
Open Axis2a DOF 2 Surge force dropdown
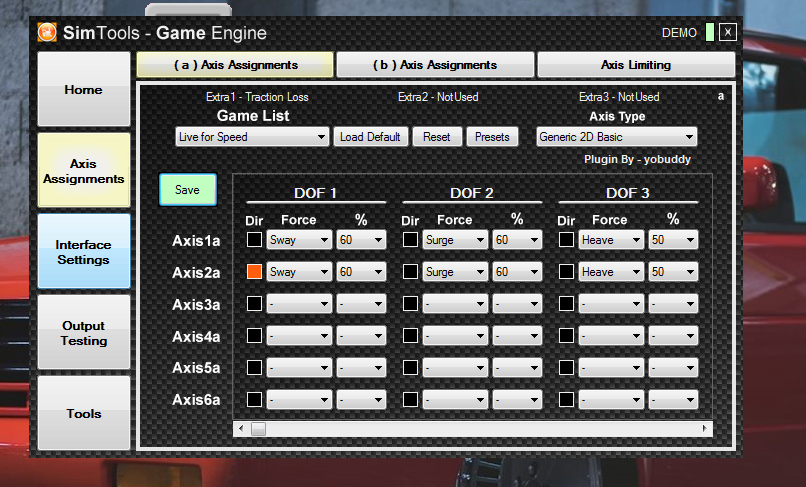pos(455,272)
